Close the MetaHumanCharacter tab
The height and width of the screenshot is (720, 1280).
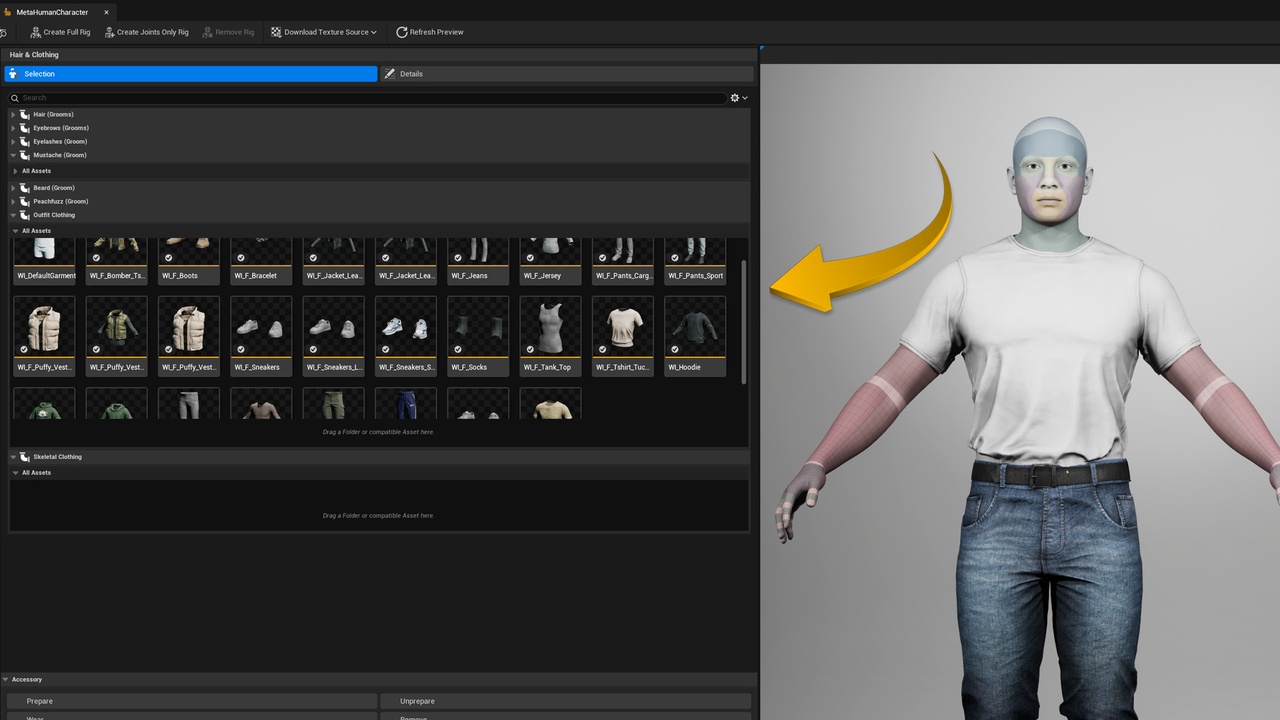point(106,12)
